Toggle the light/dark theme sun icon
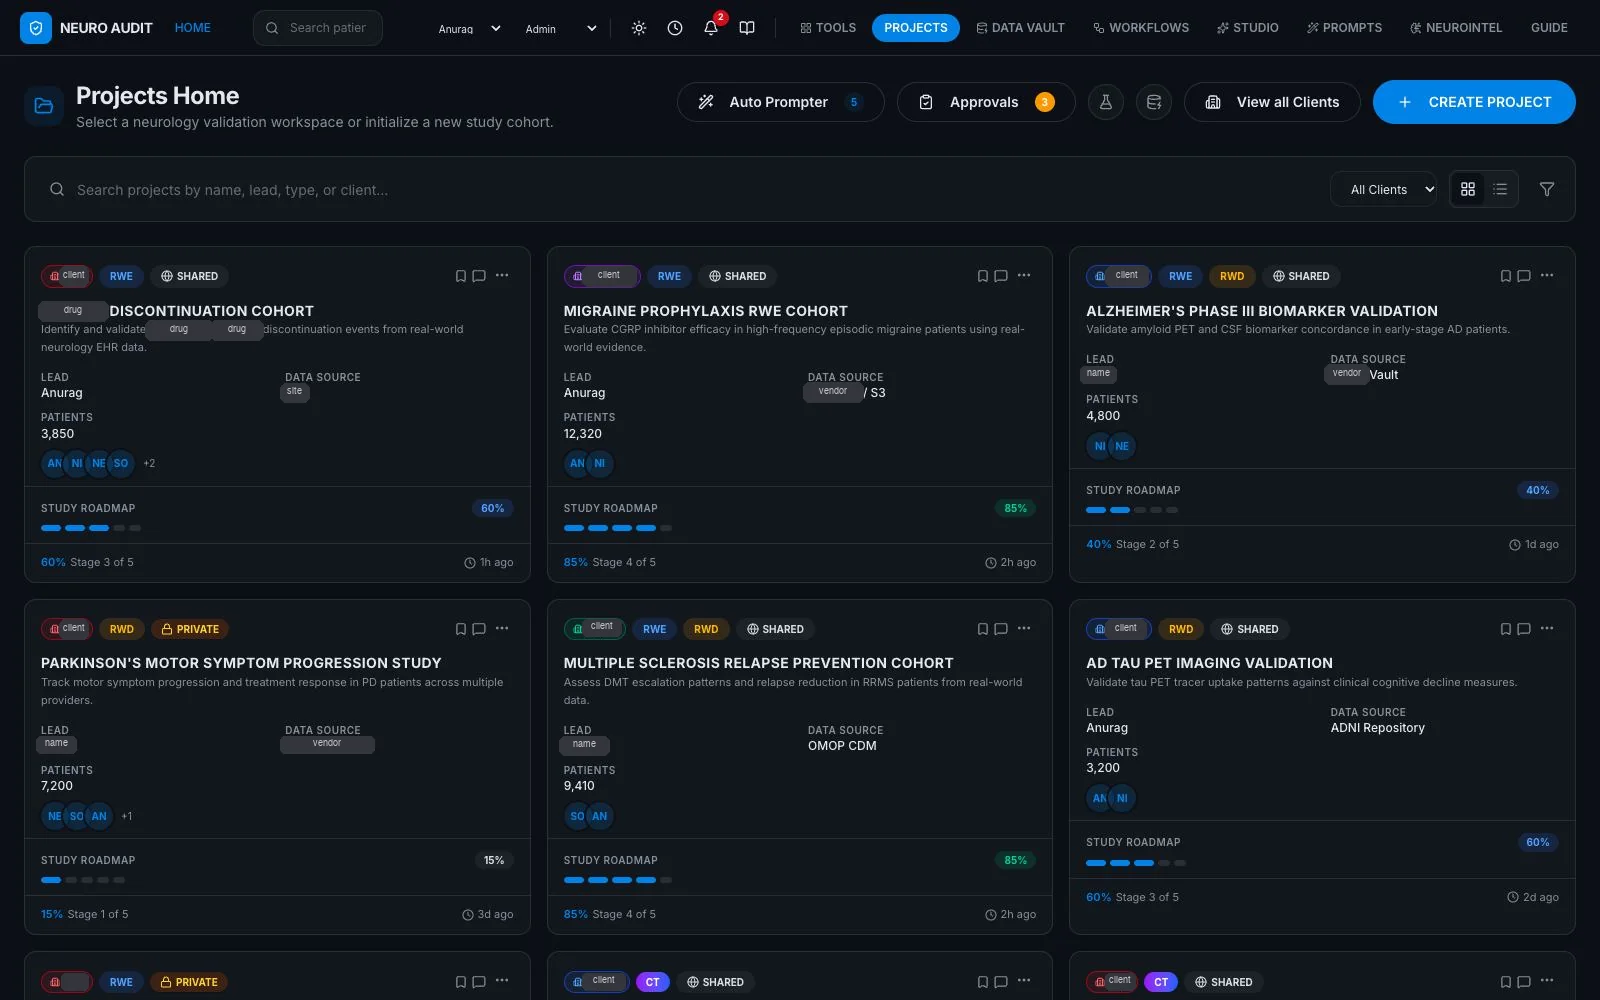Viewport: 1600px width, 1000px height. coord(639,28)
